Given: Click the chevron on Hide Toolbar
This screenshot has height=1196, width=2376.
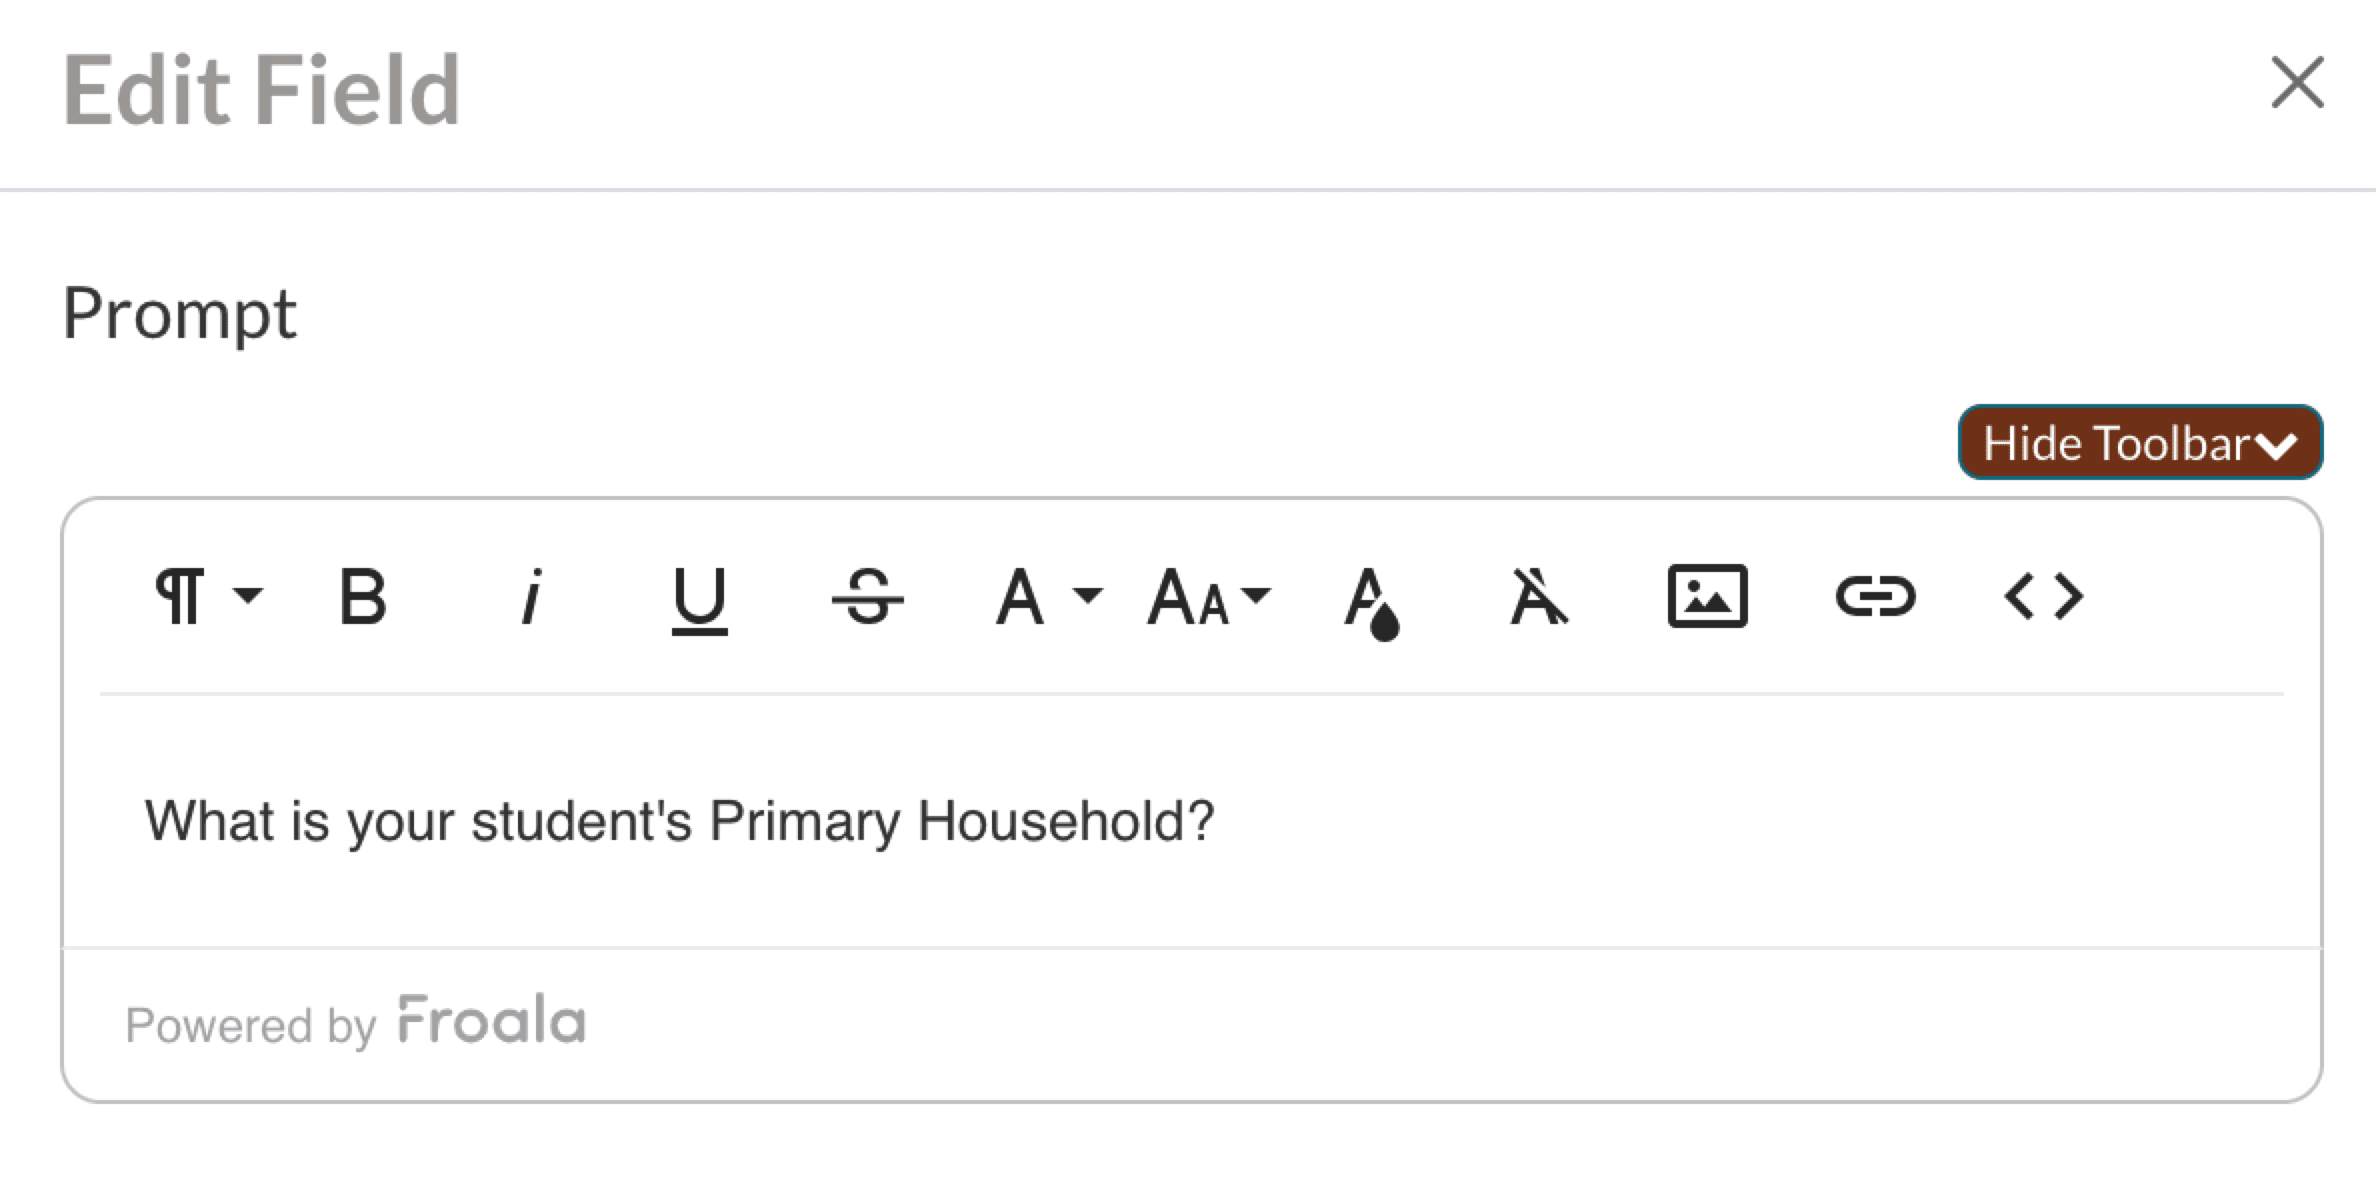Looking at the screenshot, I should (x=2276, y=446).
